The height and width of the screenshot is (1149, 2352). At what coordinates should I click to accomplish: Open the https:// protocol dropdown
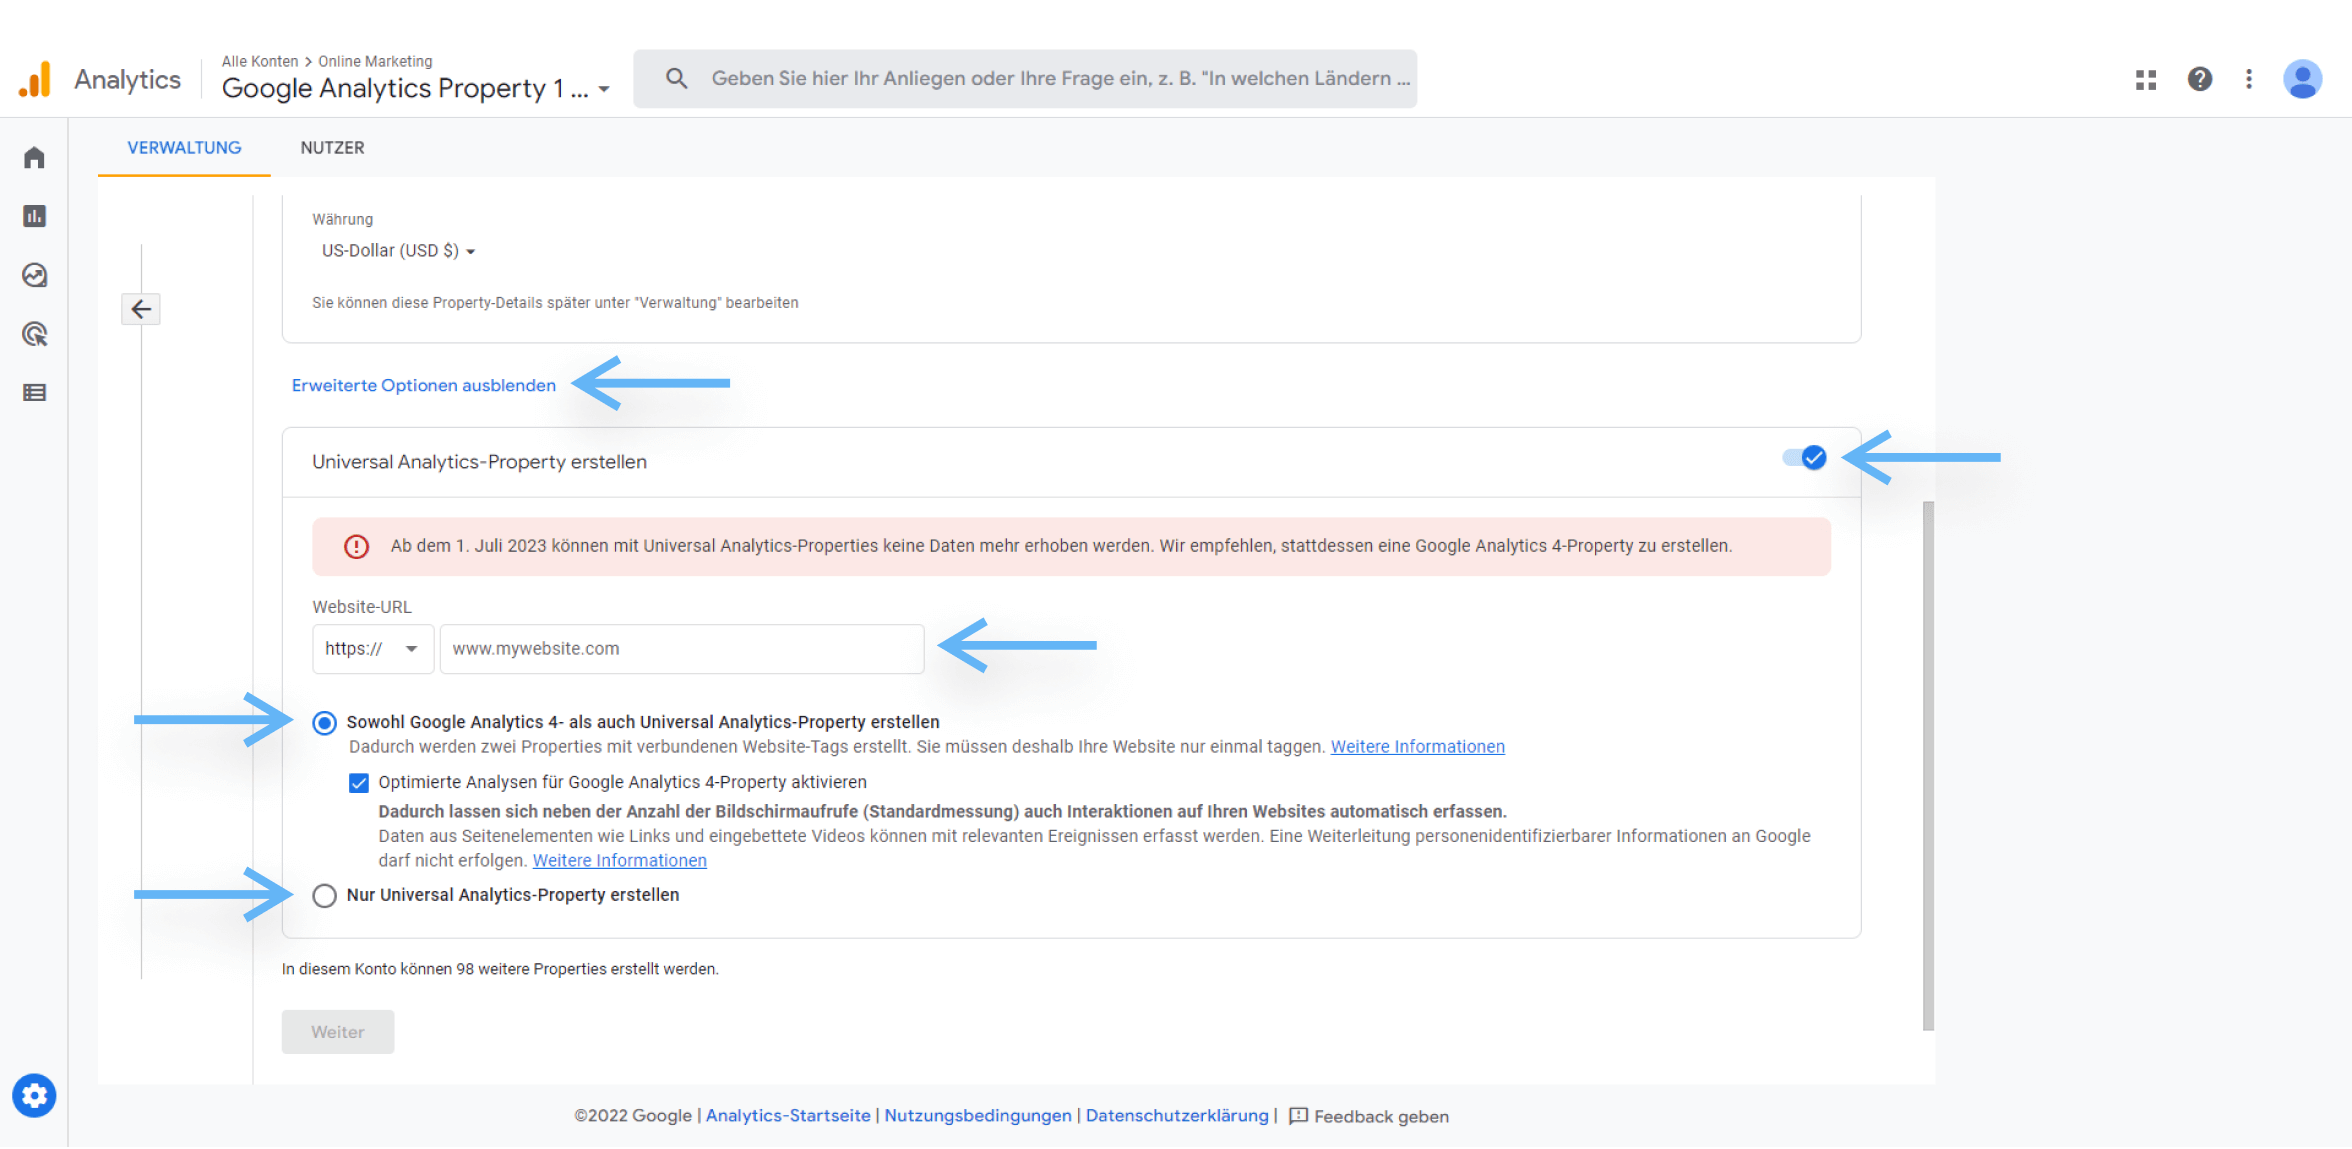pos(372,649)
